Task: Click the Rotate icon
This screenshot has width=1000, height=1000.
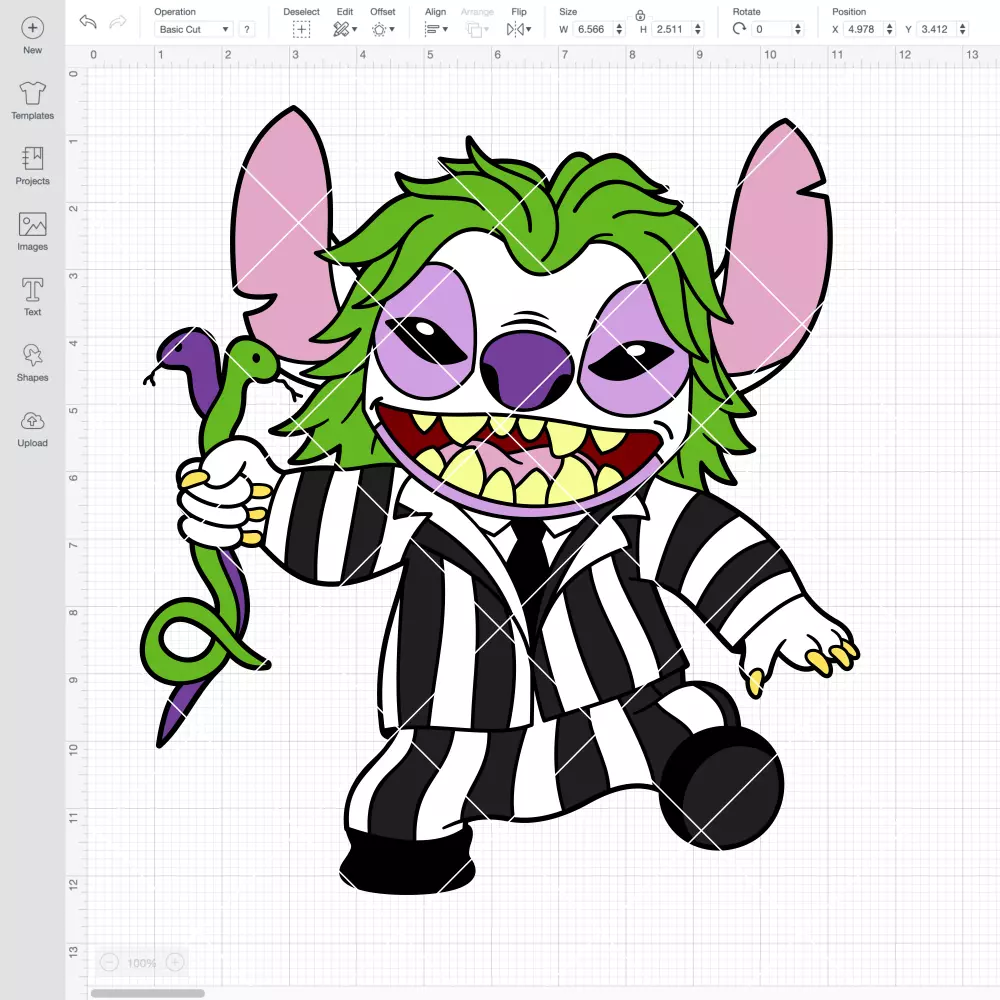Action: click(739, 29)
